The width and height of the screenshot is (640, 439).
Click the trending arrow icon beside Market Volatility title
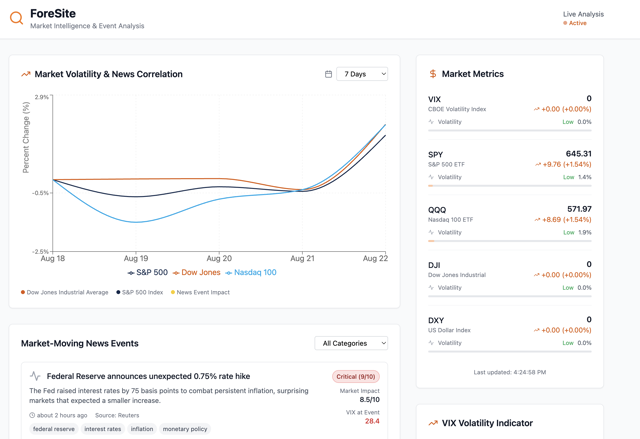click(x=26, y=74)
